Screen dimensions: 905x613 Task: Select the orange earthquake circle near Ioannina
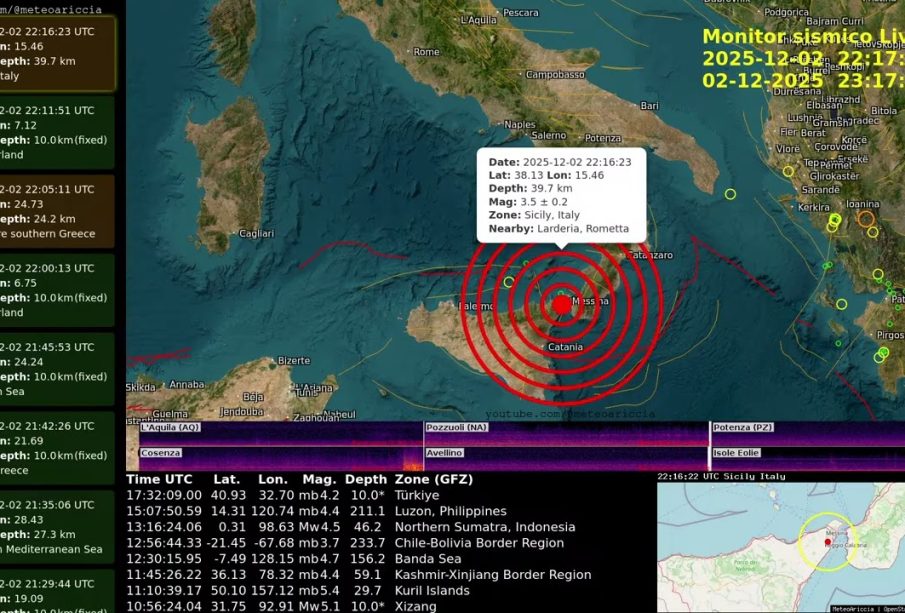pyautogui.click(x=866, y=218)
